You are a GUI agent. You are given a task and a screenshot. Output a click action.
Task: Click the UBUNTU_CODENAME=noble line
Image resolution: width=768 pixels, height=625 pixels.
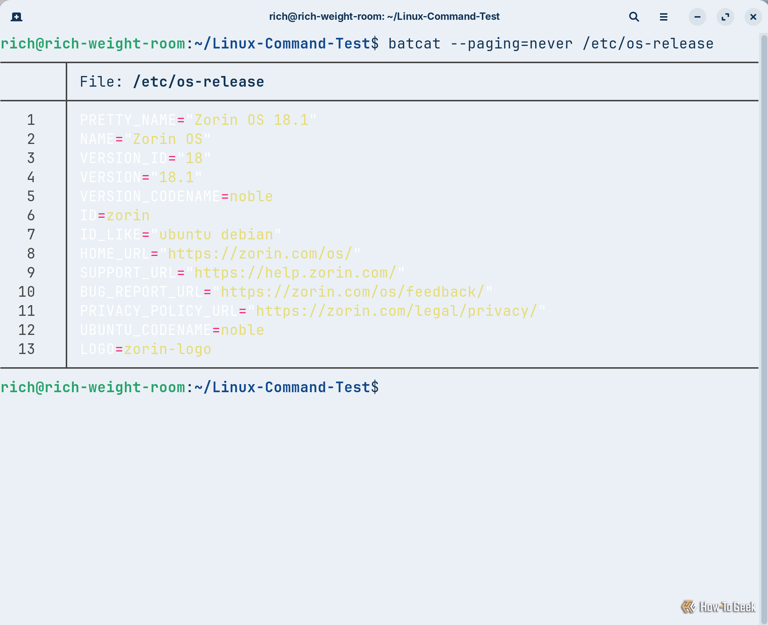172,330
